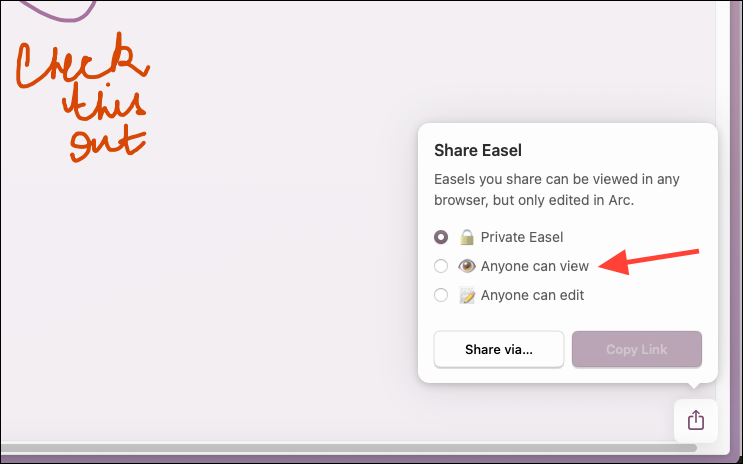Enable the Anyone can view radio option
The height and width of the screenshot is (464, 743).
coord(441,266)
